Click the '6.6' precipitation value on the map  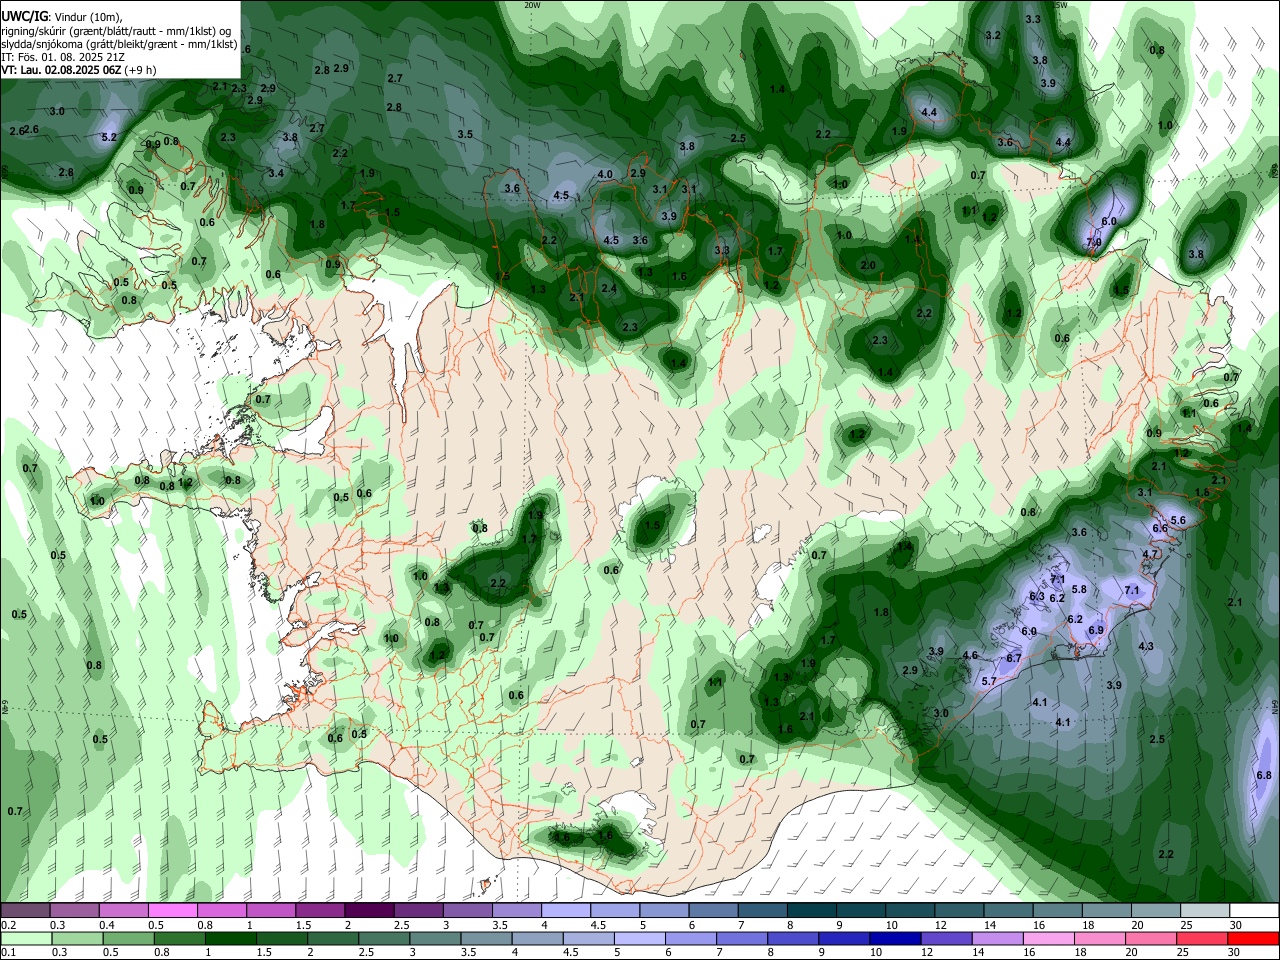tap(1160, 528)
